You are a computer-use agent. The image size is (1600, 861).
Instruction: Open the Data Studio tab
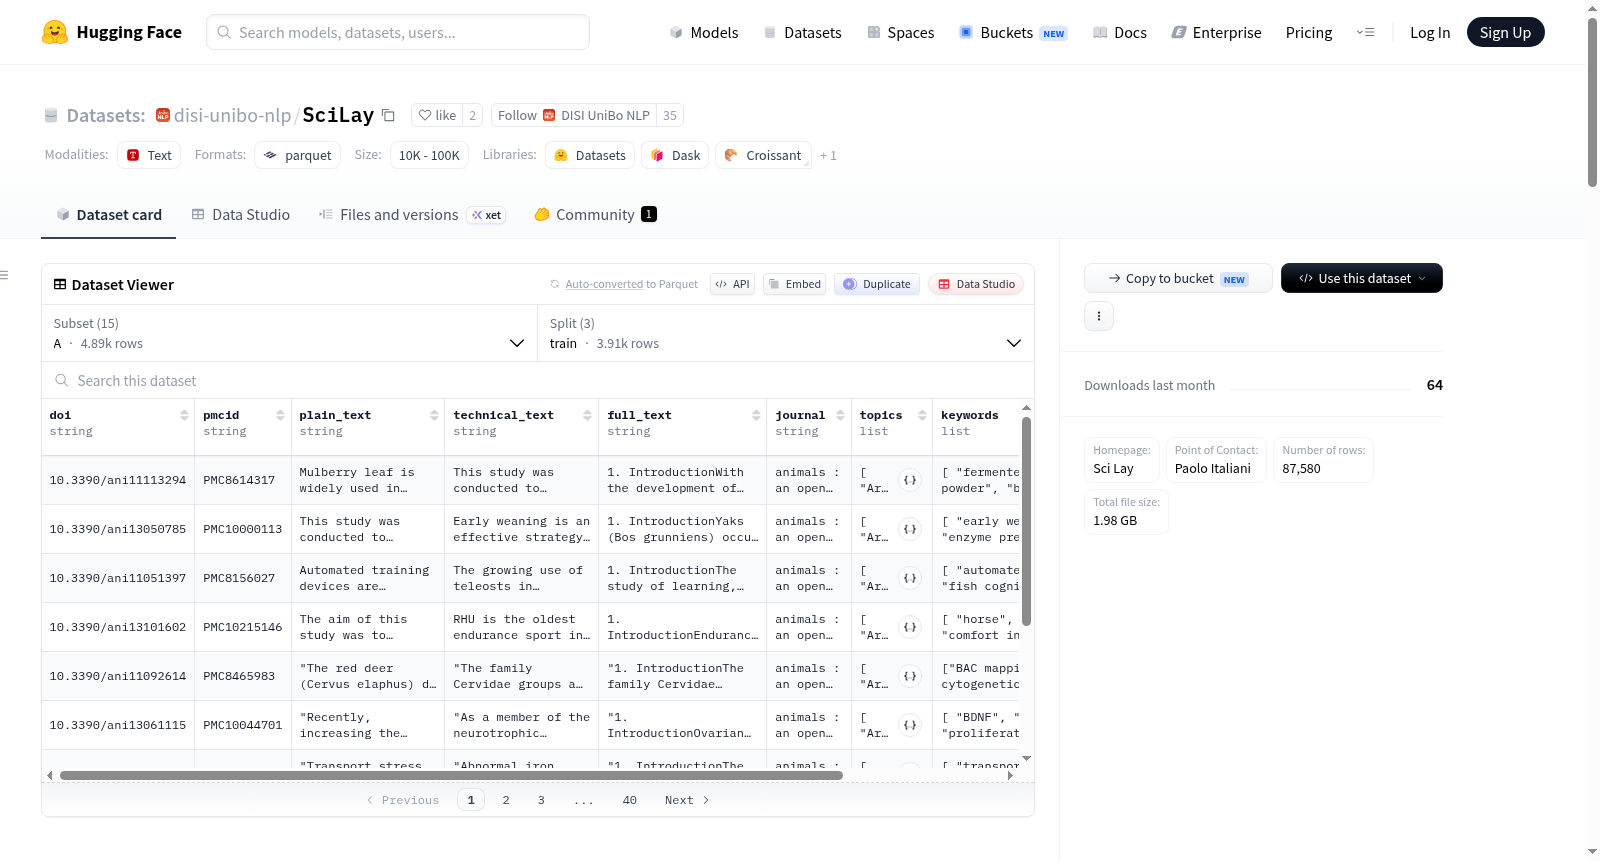click(x=241, y=215)
